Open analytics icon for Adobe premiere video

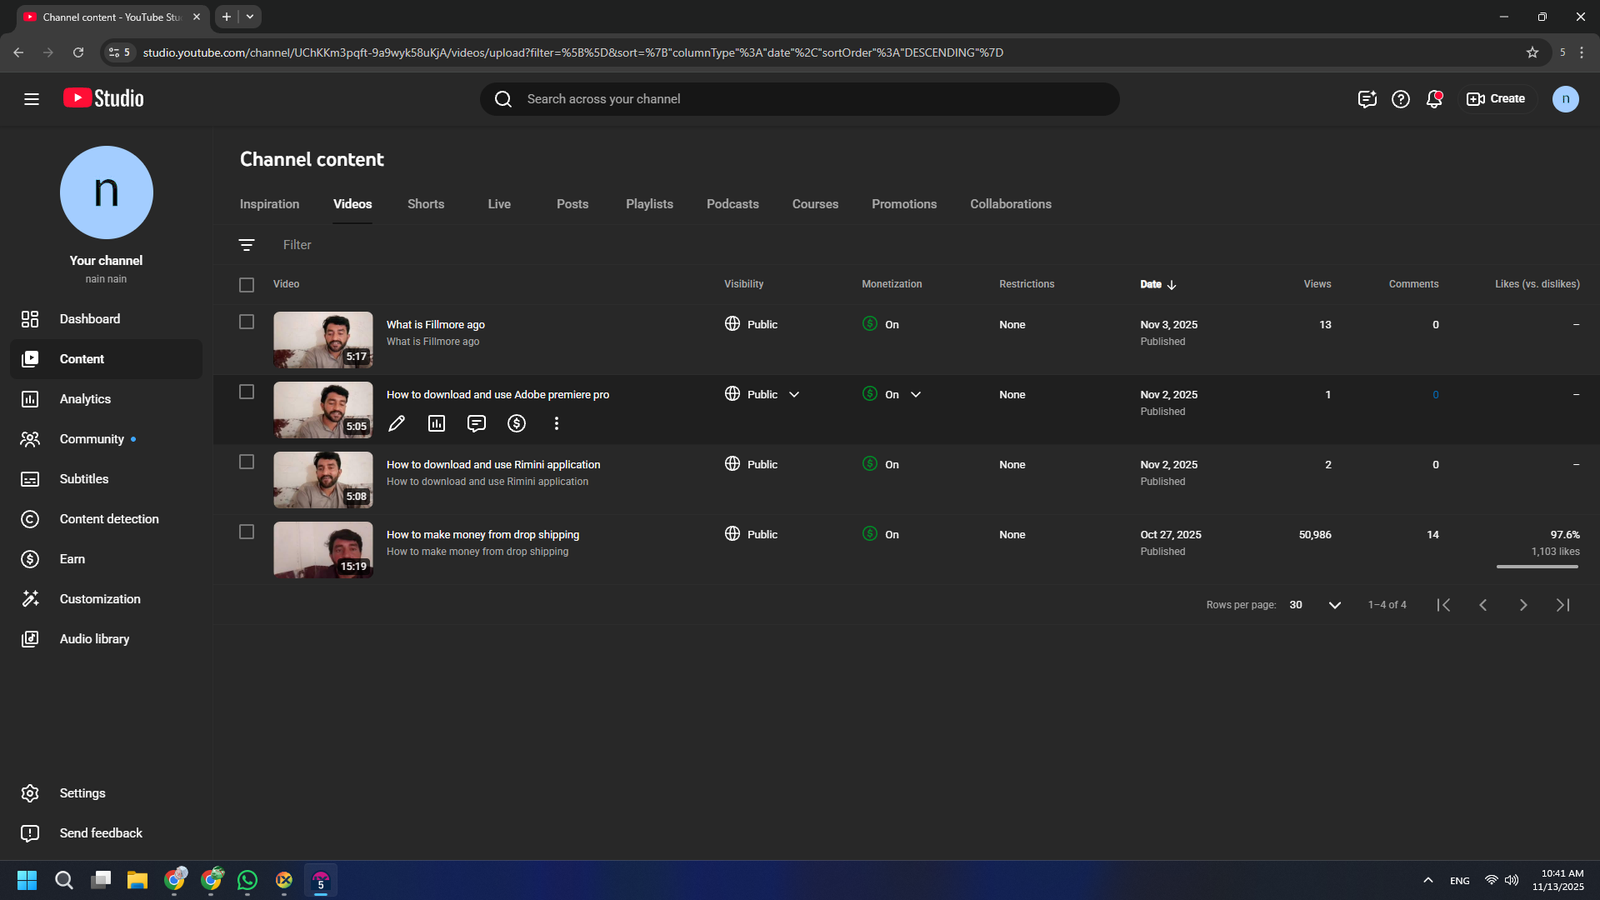pyautogui.click(x=437, y=424)
